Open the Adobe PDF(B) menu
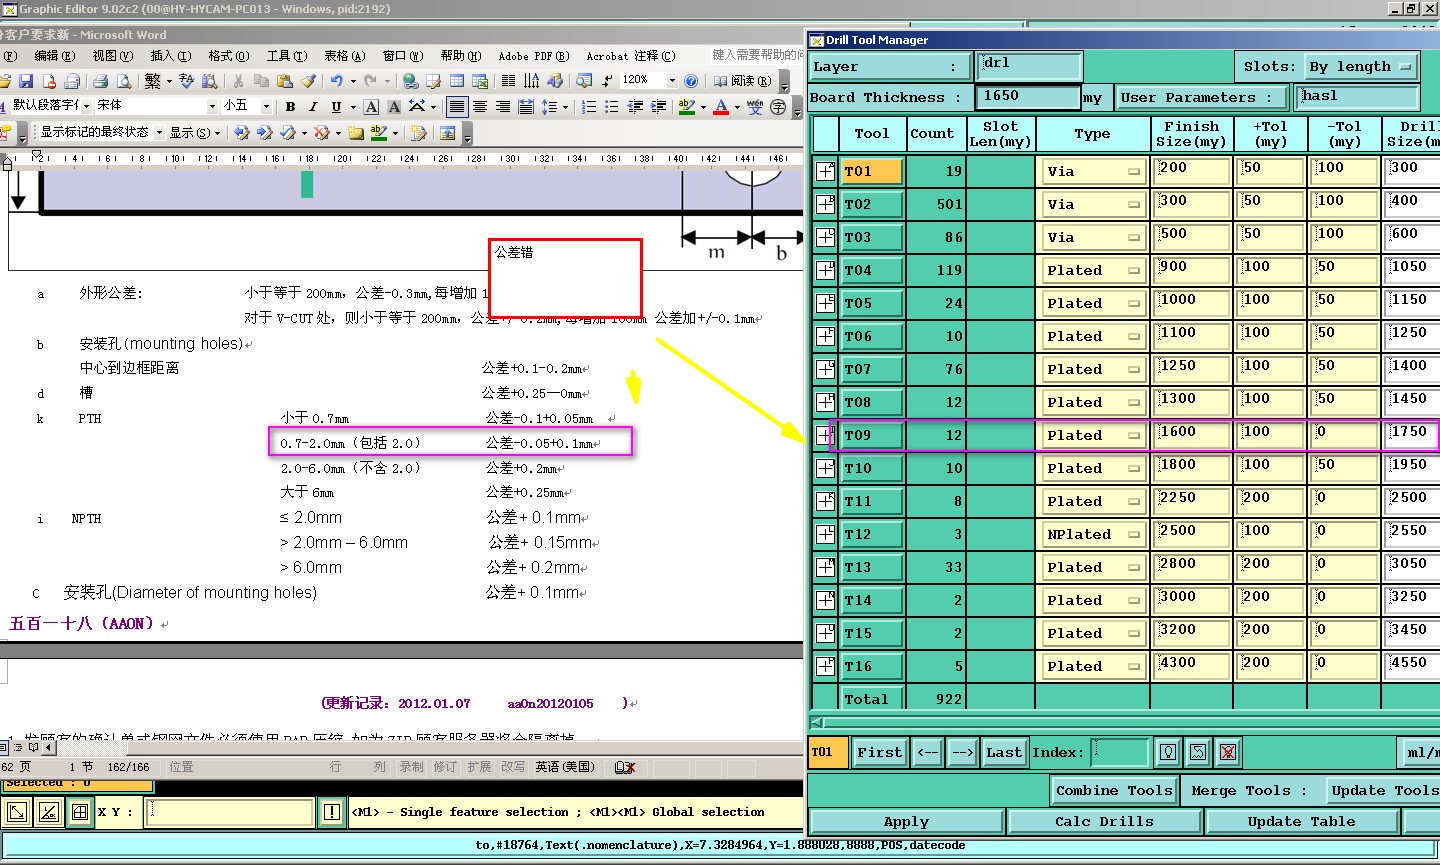 [534, 56]
